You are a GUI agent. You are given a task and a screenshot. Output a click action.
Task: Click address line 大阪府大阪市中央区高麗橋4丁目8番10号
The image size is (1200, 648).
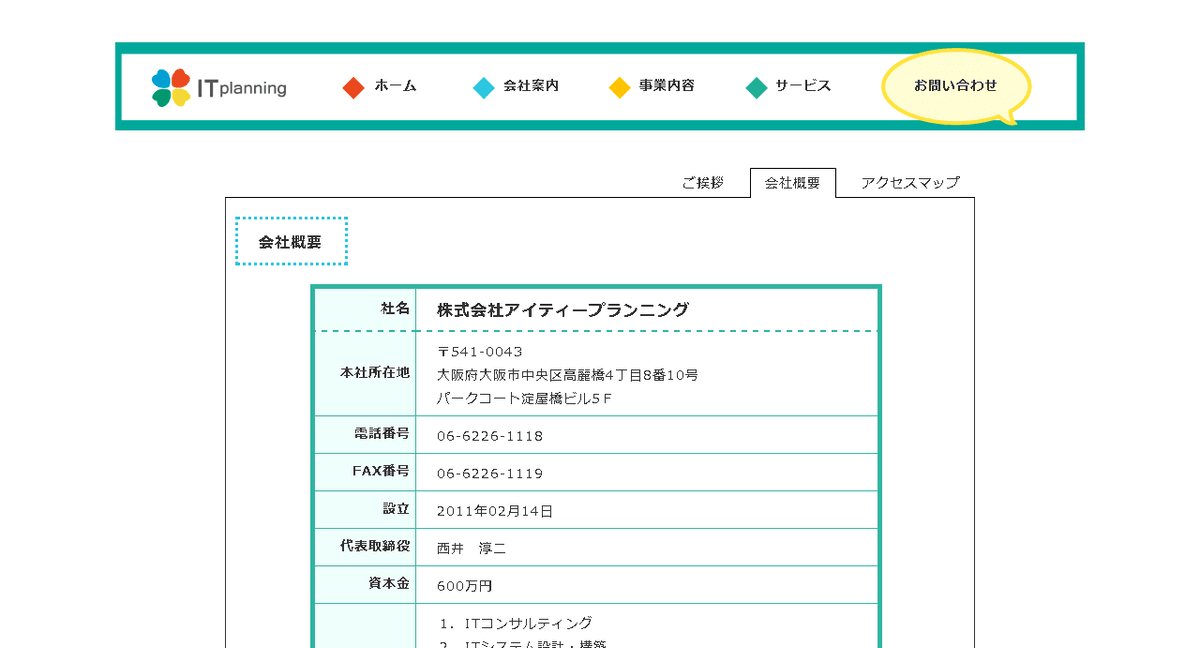click(567, 375)
